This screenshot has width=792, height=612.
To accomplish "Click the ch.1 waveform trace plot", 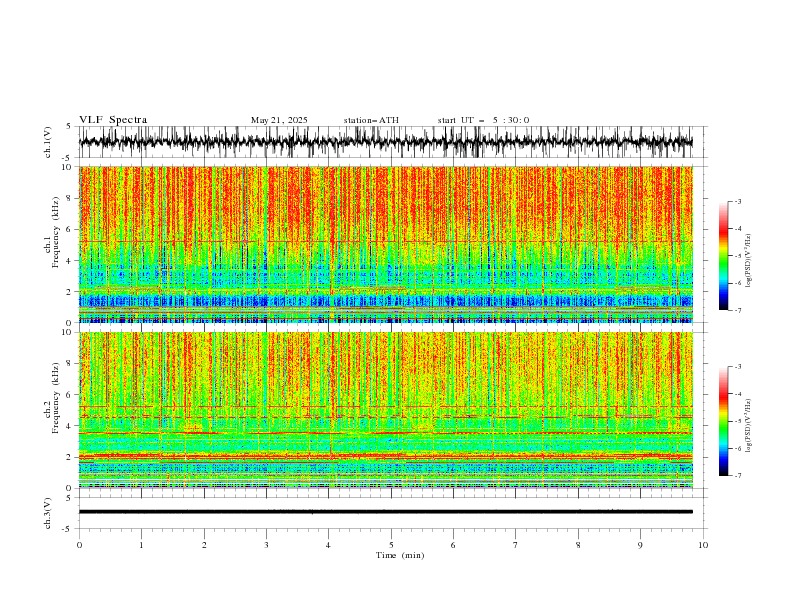I will coord(385,142).
